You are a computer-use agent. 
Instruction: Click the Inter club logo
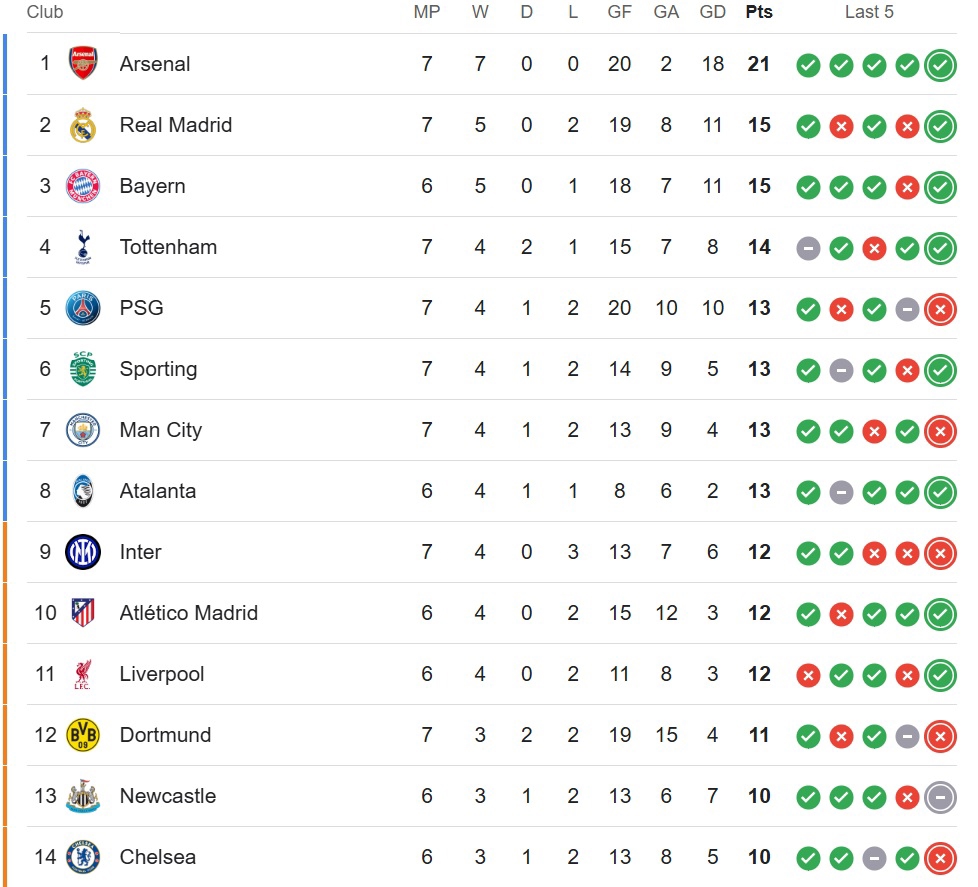point(83,552)
